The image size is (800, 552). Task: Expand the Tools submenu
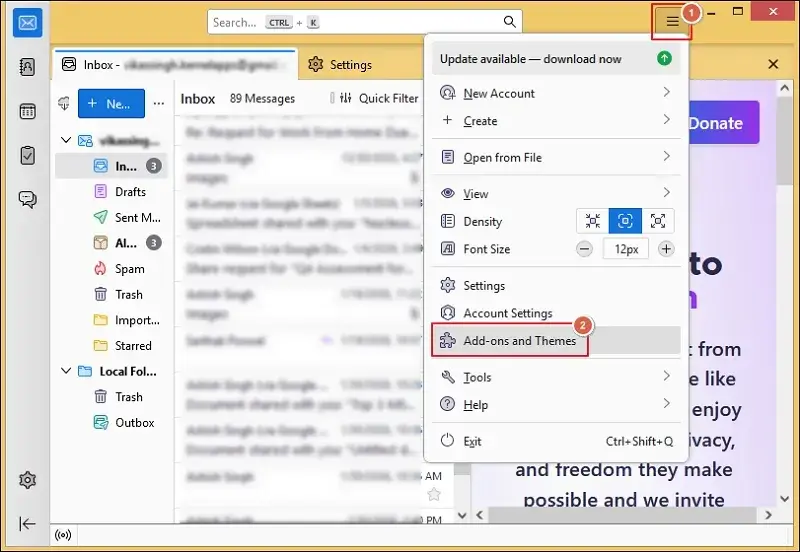click(666, 377)
